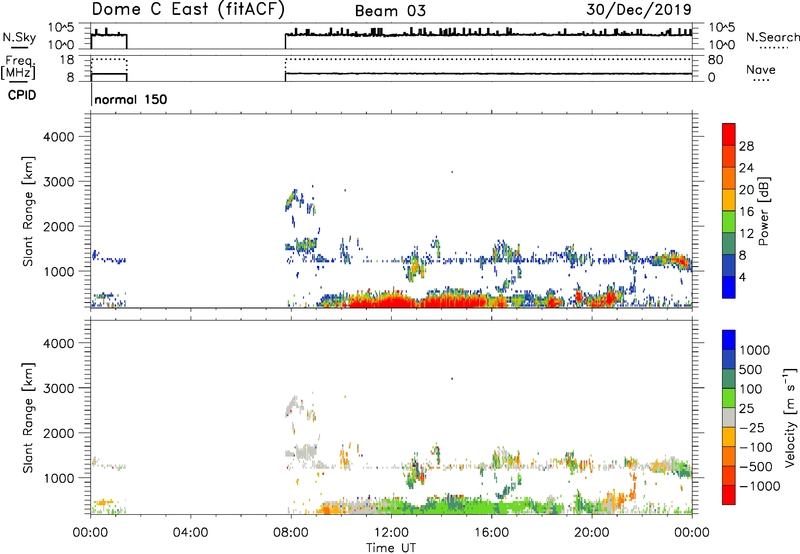Click the 'Power [dB]' colorbar label

[764, 211]
